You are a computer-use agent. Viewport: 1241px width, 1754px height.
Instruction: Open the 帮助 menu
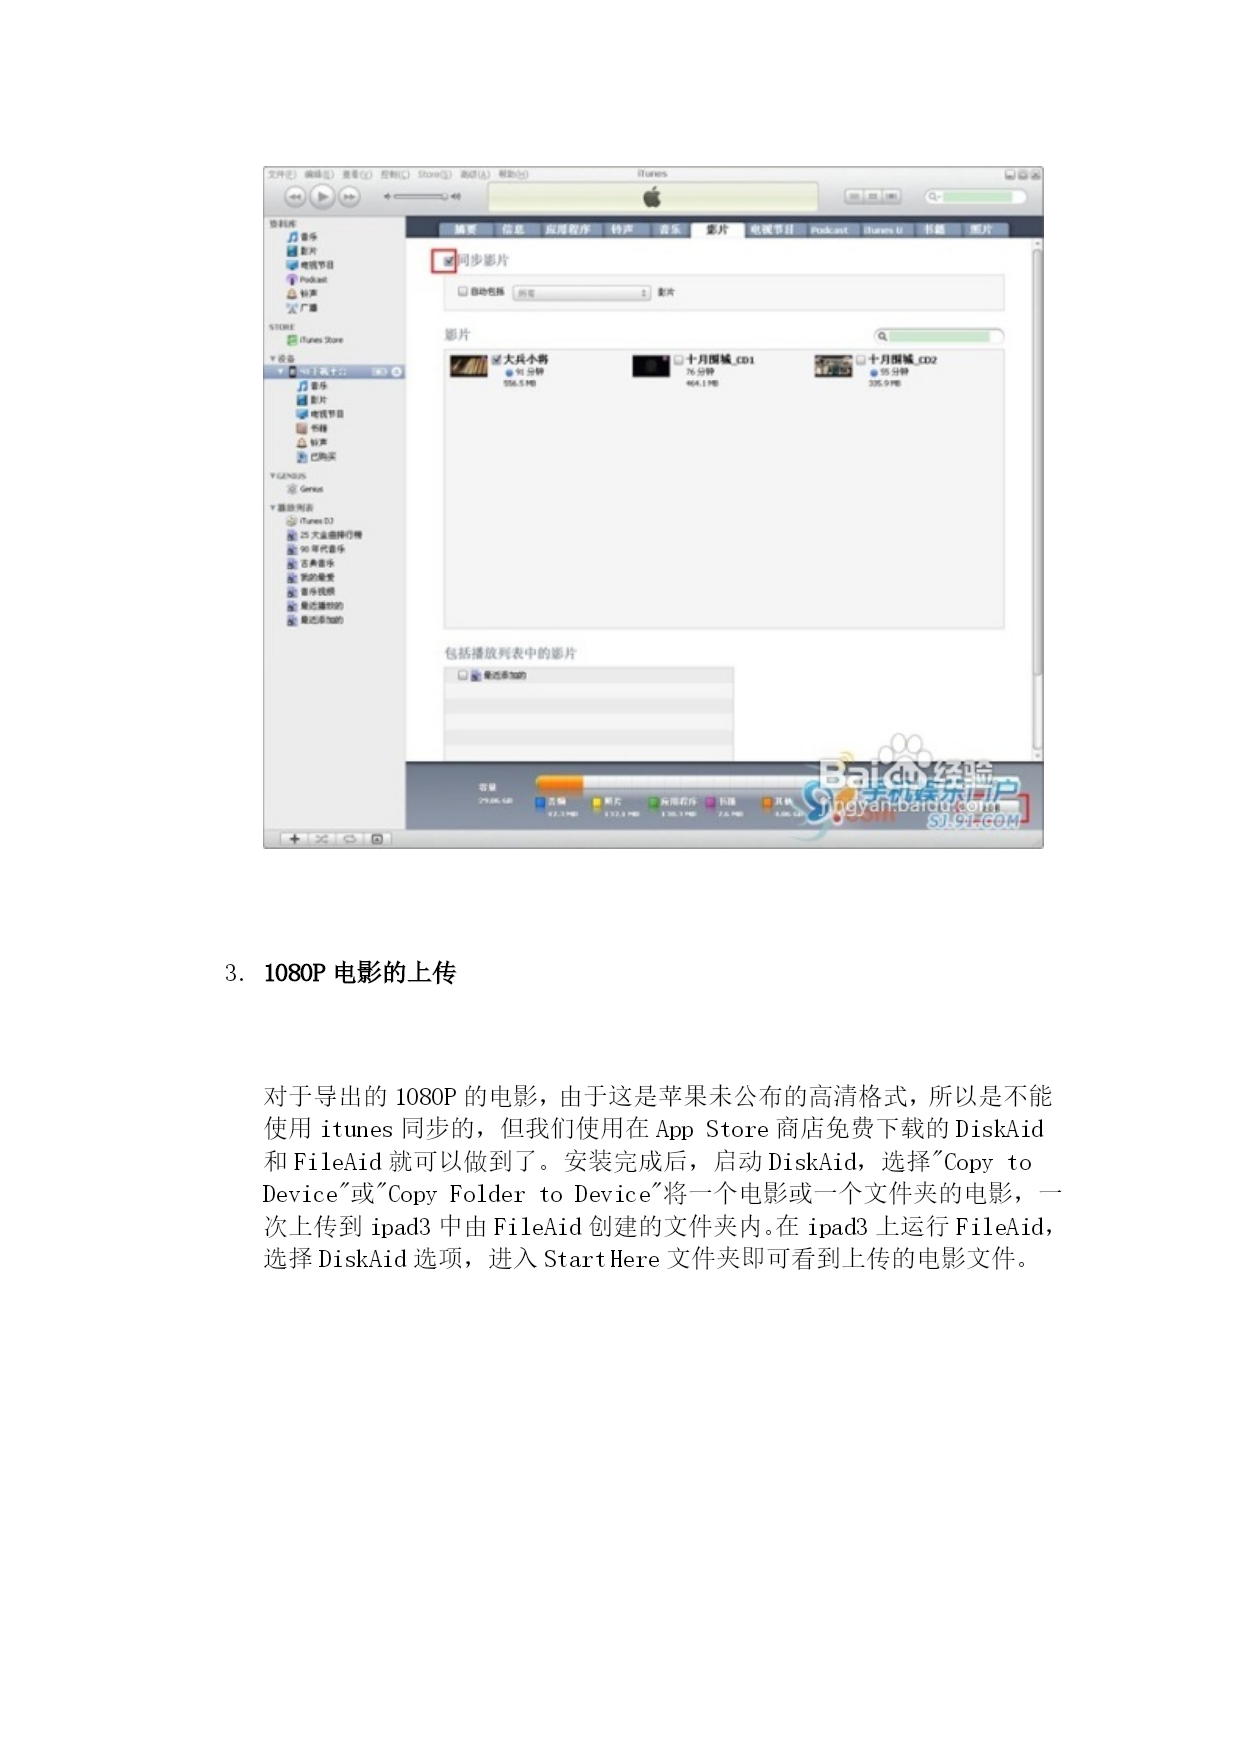[513, 174]
